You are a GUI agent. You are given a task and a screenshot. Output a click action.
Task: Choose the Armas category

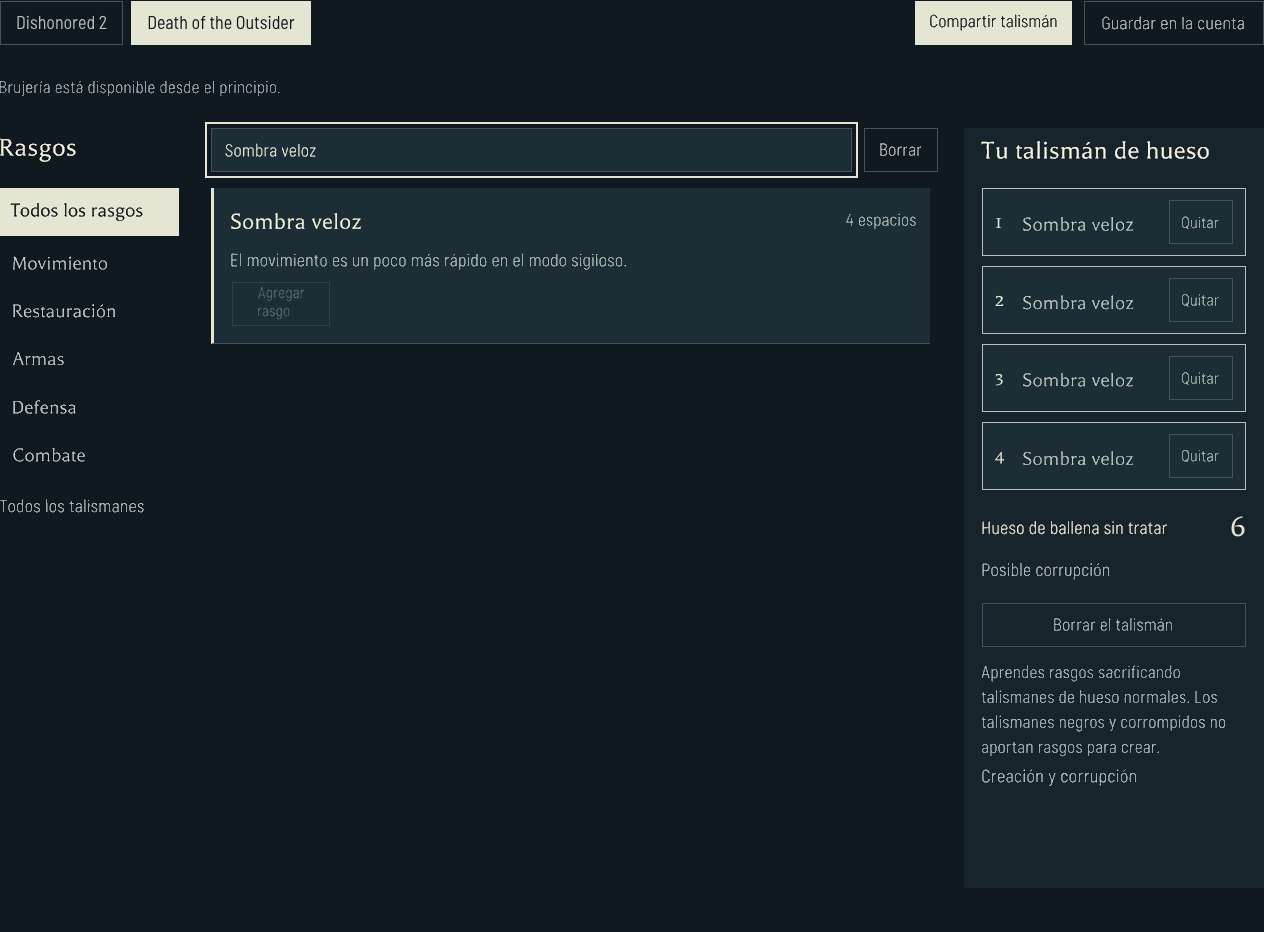tap(38, 359)
